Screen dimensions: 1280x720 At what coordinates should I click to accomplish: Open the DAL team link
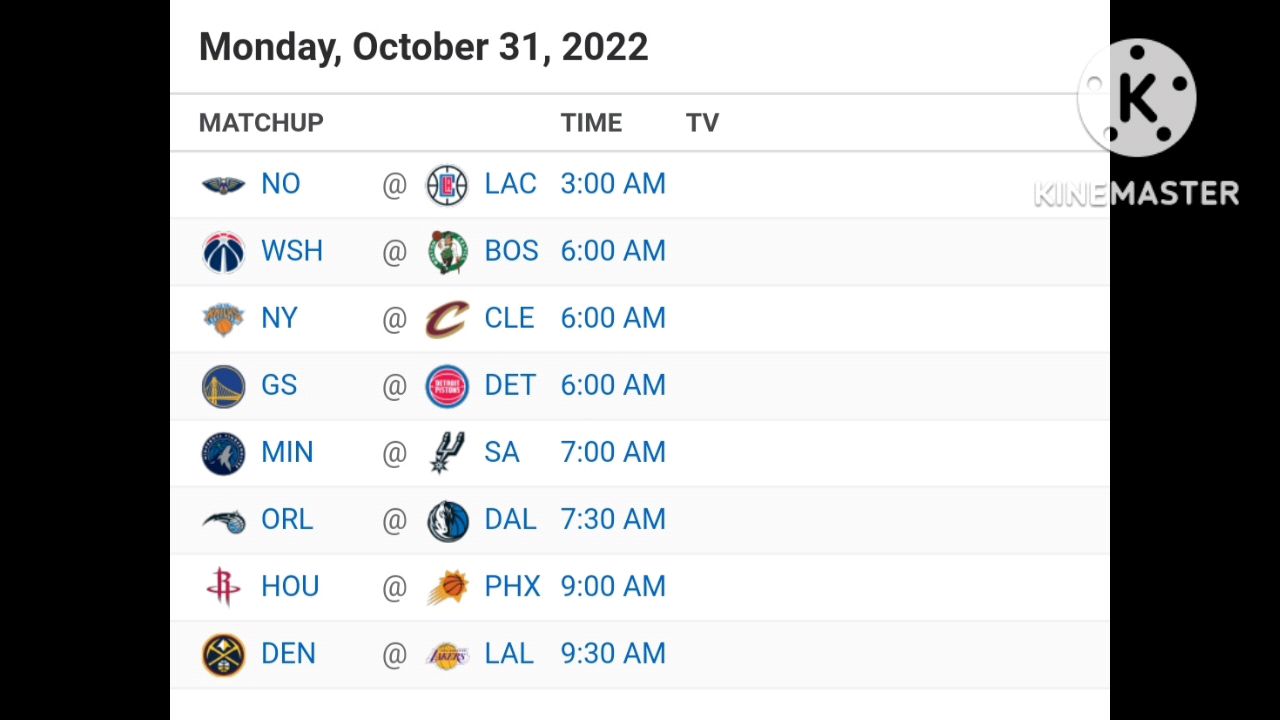tap(510, 519)
